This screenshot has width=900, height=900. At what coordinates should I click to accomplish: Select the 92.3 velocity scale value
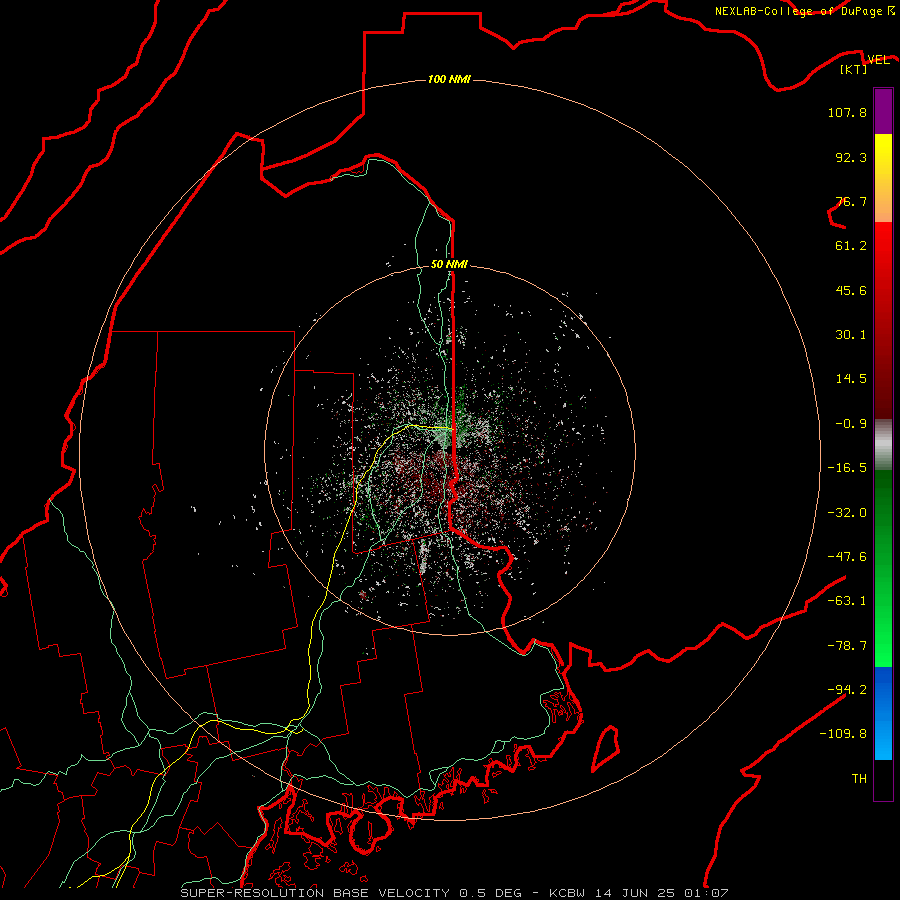click(851, 157)
